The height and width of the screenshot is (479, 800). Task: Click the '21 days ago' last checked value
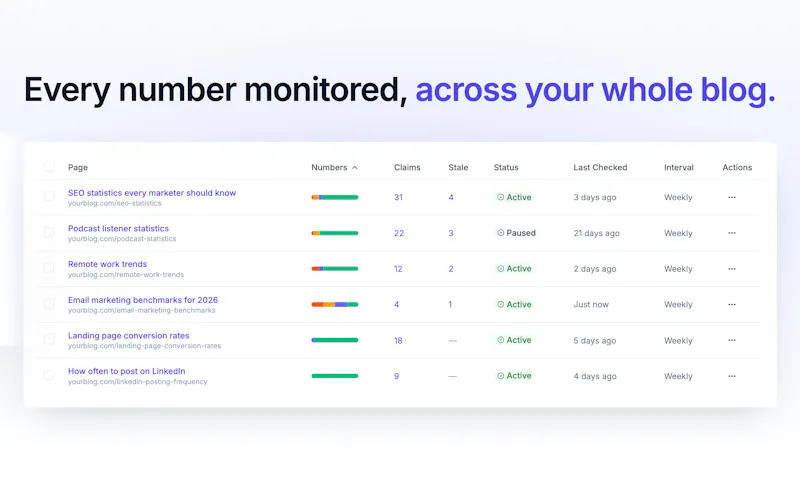(596, 233)
